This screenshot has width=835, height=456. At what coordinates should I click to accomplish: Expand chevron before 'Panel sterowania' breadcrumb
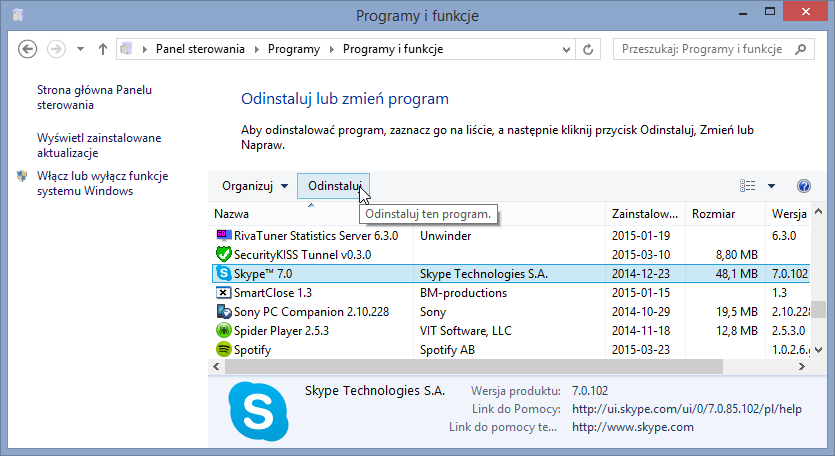(144, 49)
